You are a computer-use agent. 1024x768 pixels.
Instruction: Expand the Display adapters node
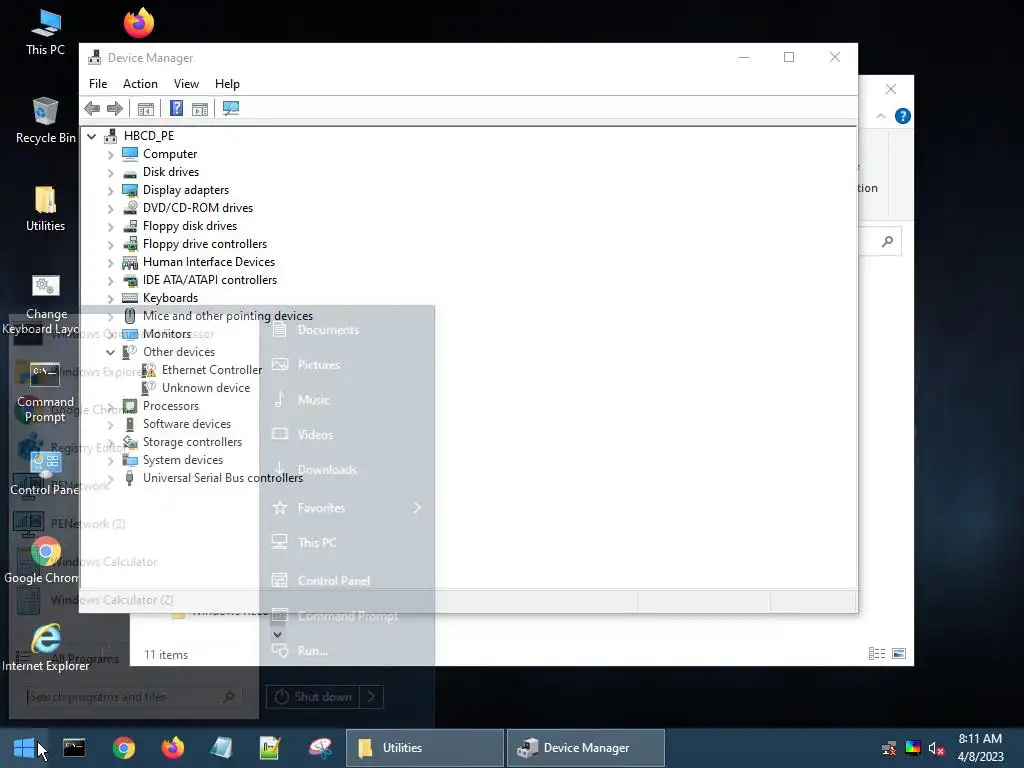click(x=110, y=191)
